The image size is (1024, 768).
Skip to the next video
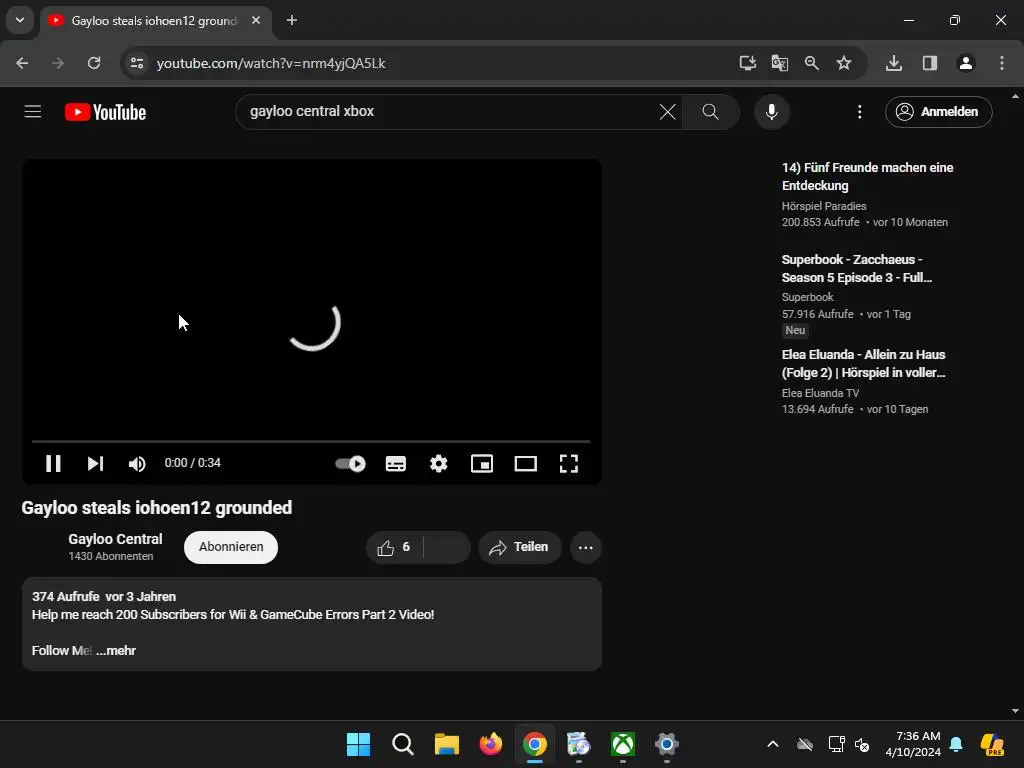(x=95, y=464)
